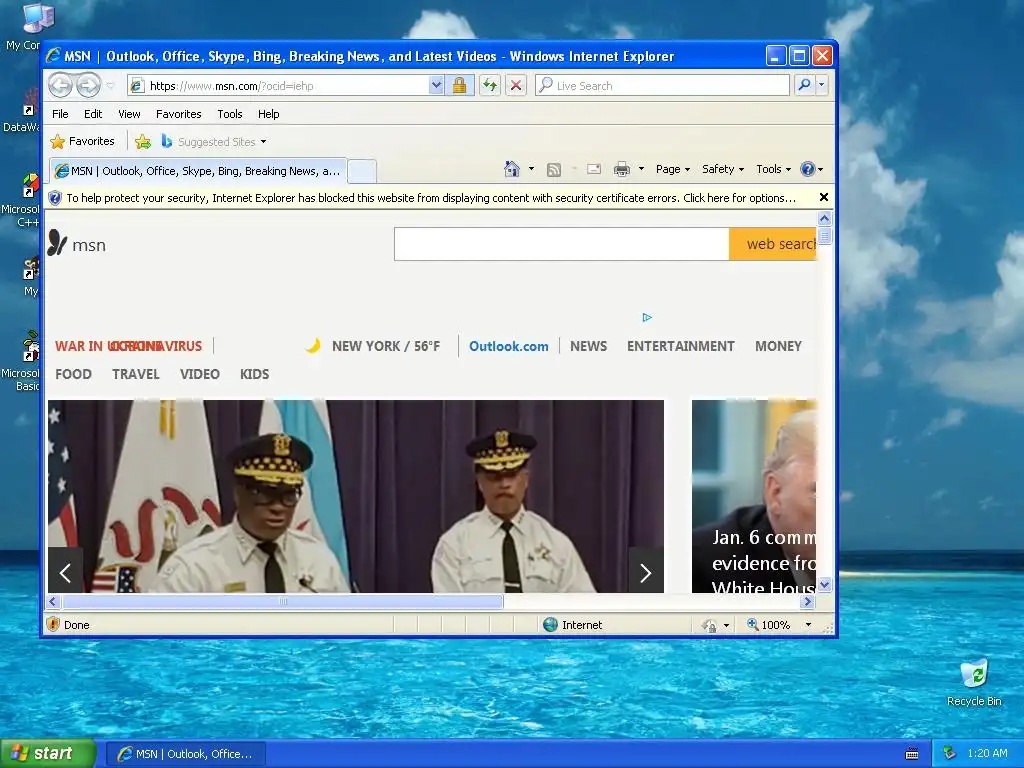This screenshot has width=1024, height=768.
Task: Stop loading with the red X button
Action: coord(516,86)
